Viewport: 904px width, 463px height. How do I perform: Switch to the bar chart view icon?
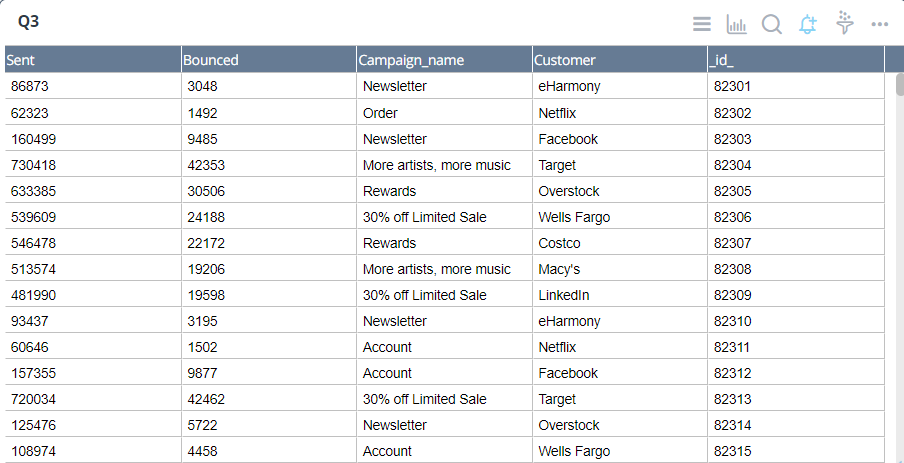(x=736, y=24)
